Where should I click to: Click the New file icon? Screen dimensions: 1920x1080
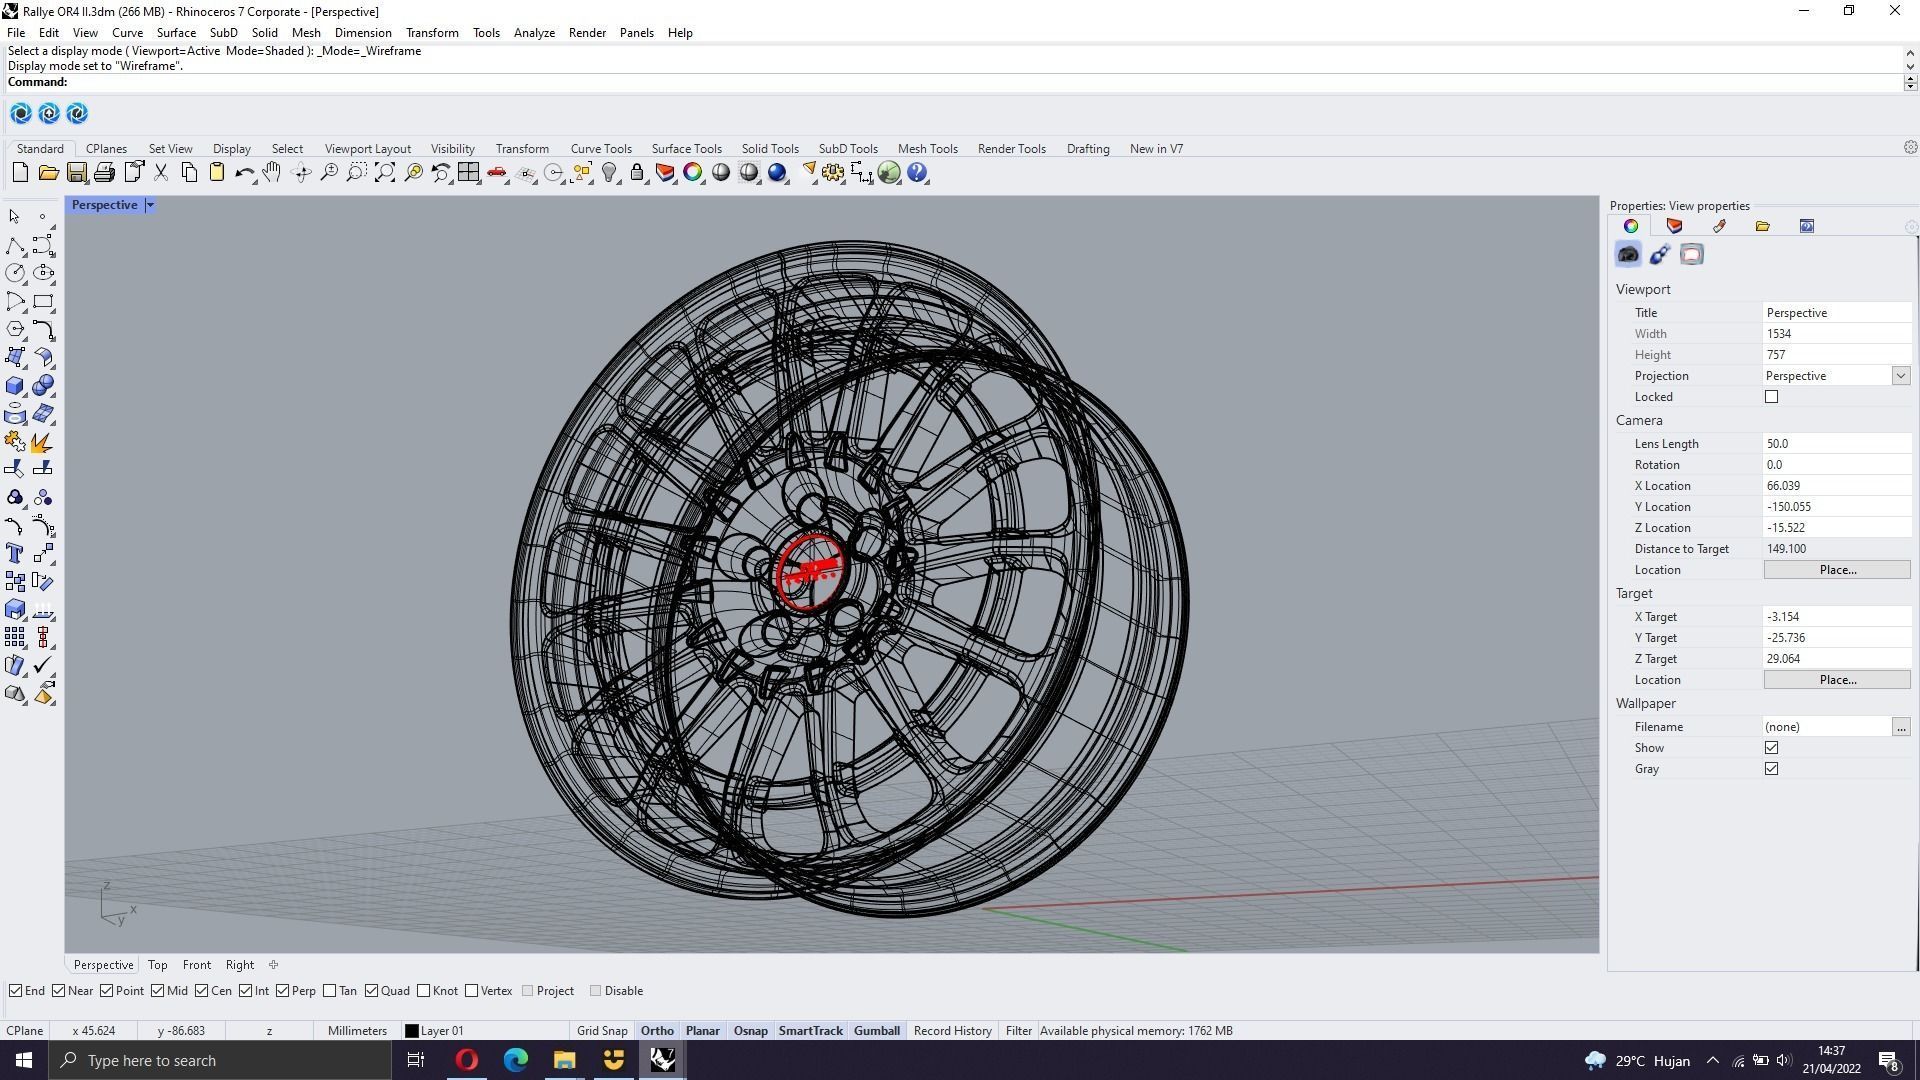click(20, 173)
